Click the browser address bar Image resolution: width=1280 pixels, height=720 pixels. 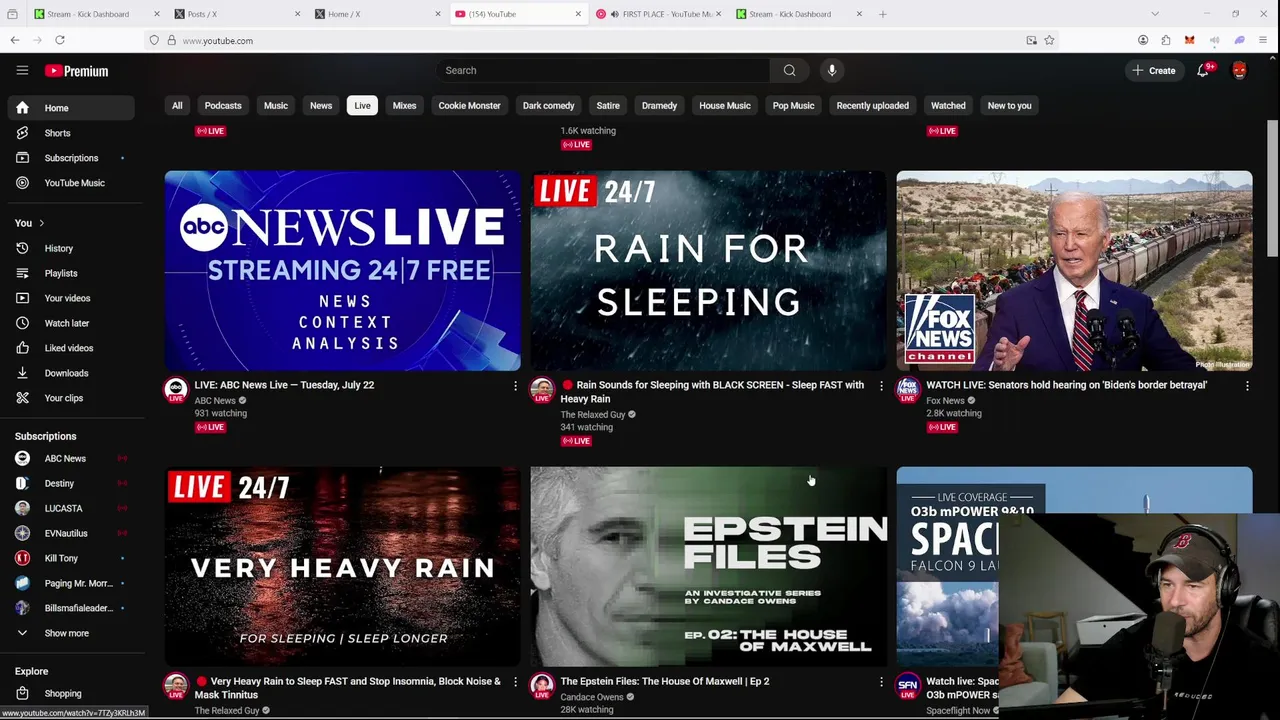tap(600, 40)
